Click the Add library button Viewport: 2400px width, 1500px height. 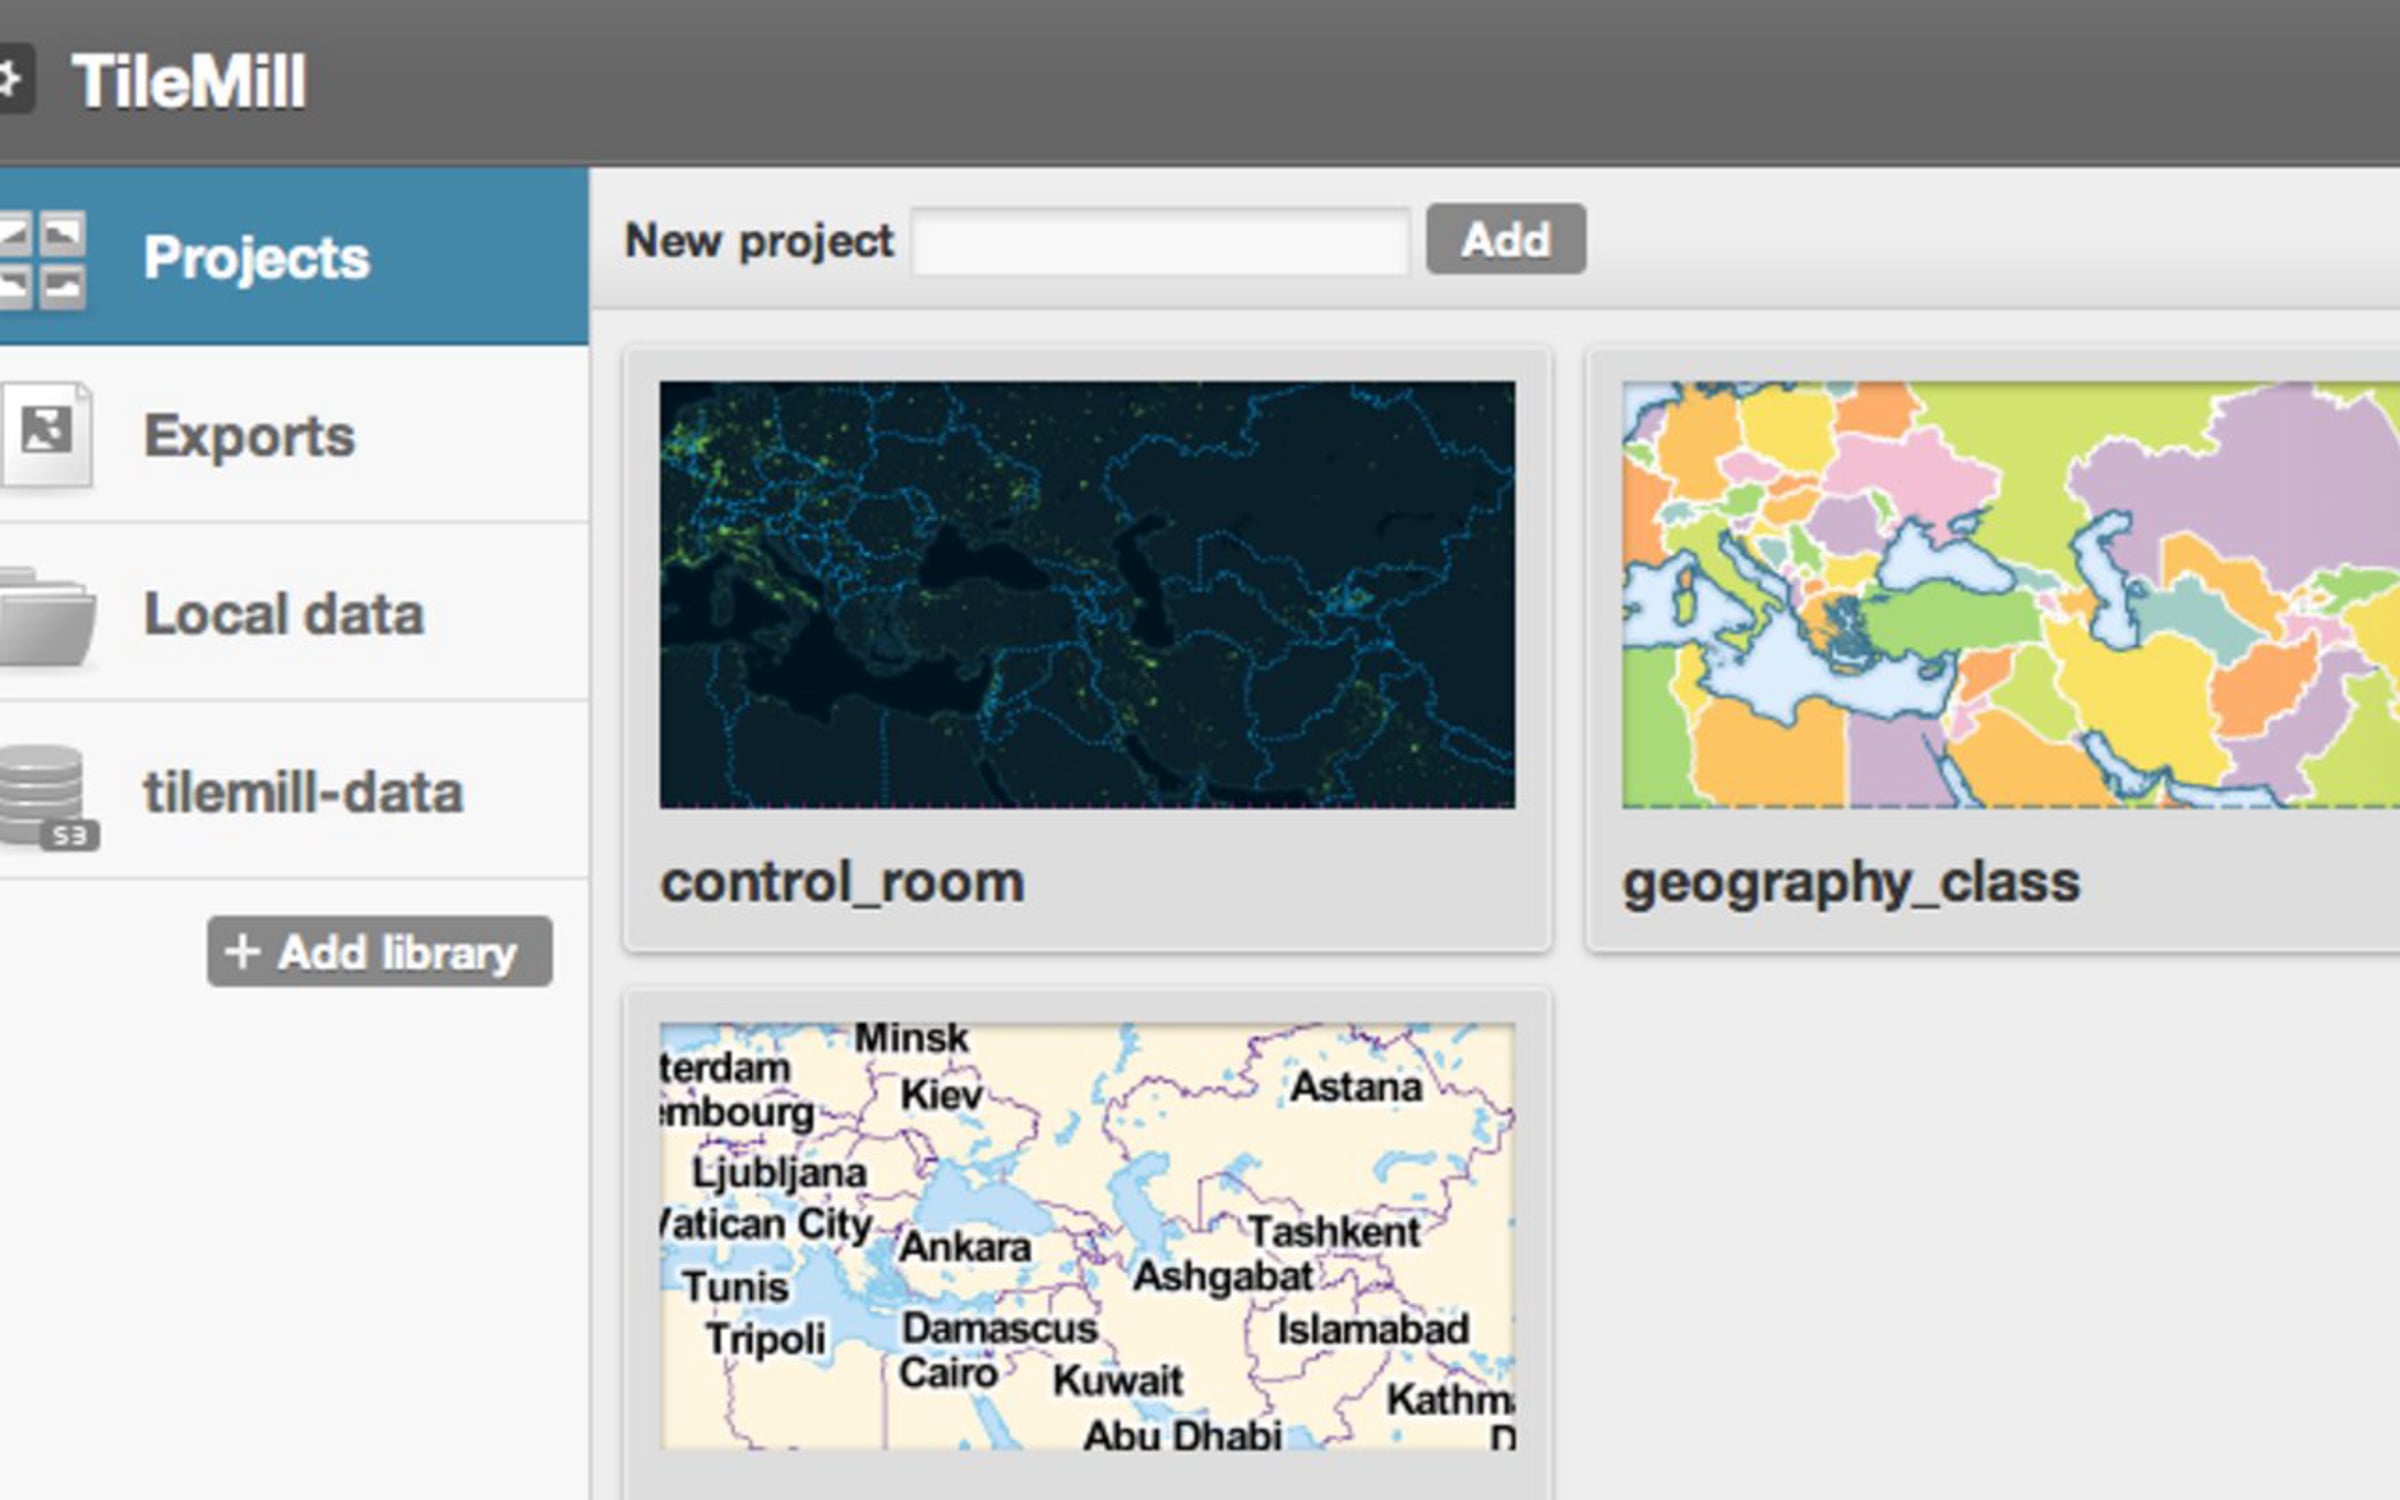[380, 952]
